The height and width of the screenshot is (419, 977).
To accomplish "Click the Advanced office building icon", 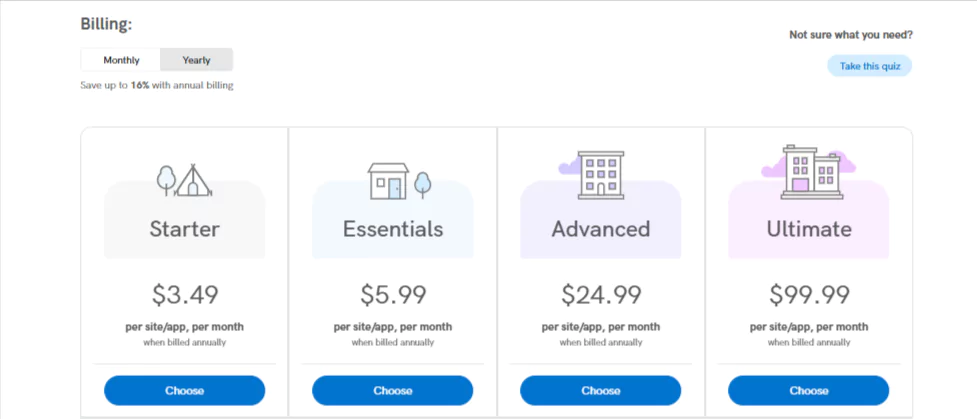I will click(x=592, y=175).
